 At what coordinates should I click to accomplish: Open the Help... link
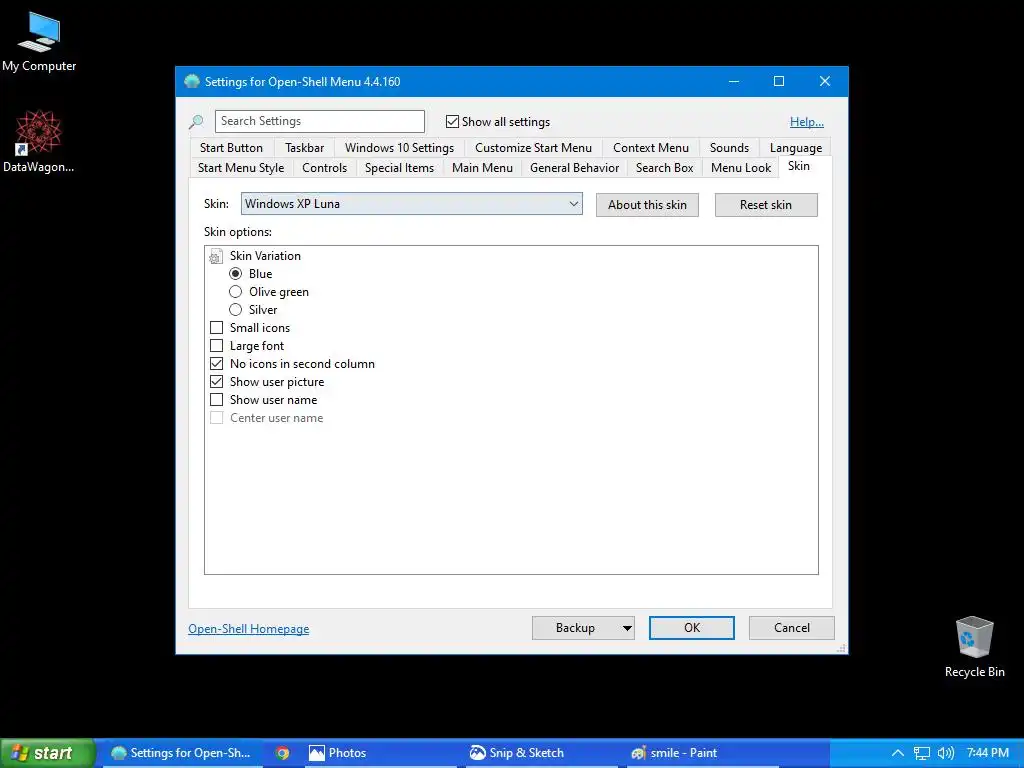807,122
